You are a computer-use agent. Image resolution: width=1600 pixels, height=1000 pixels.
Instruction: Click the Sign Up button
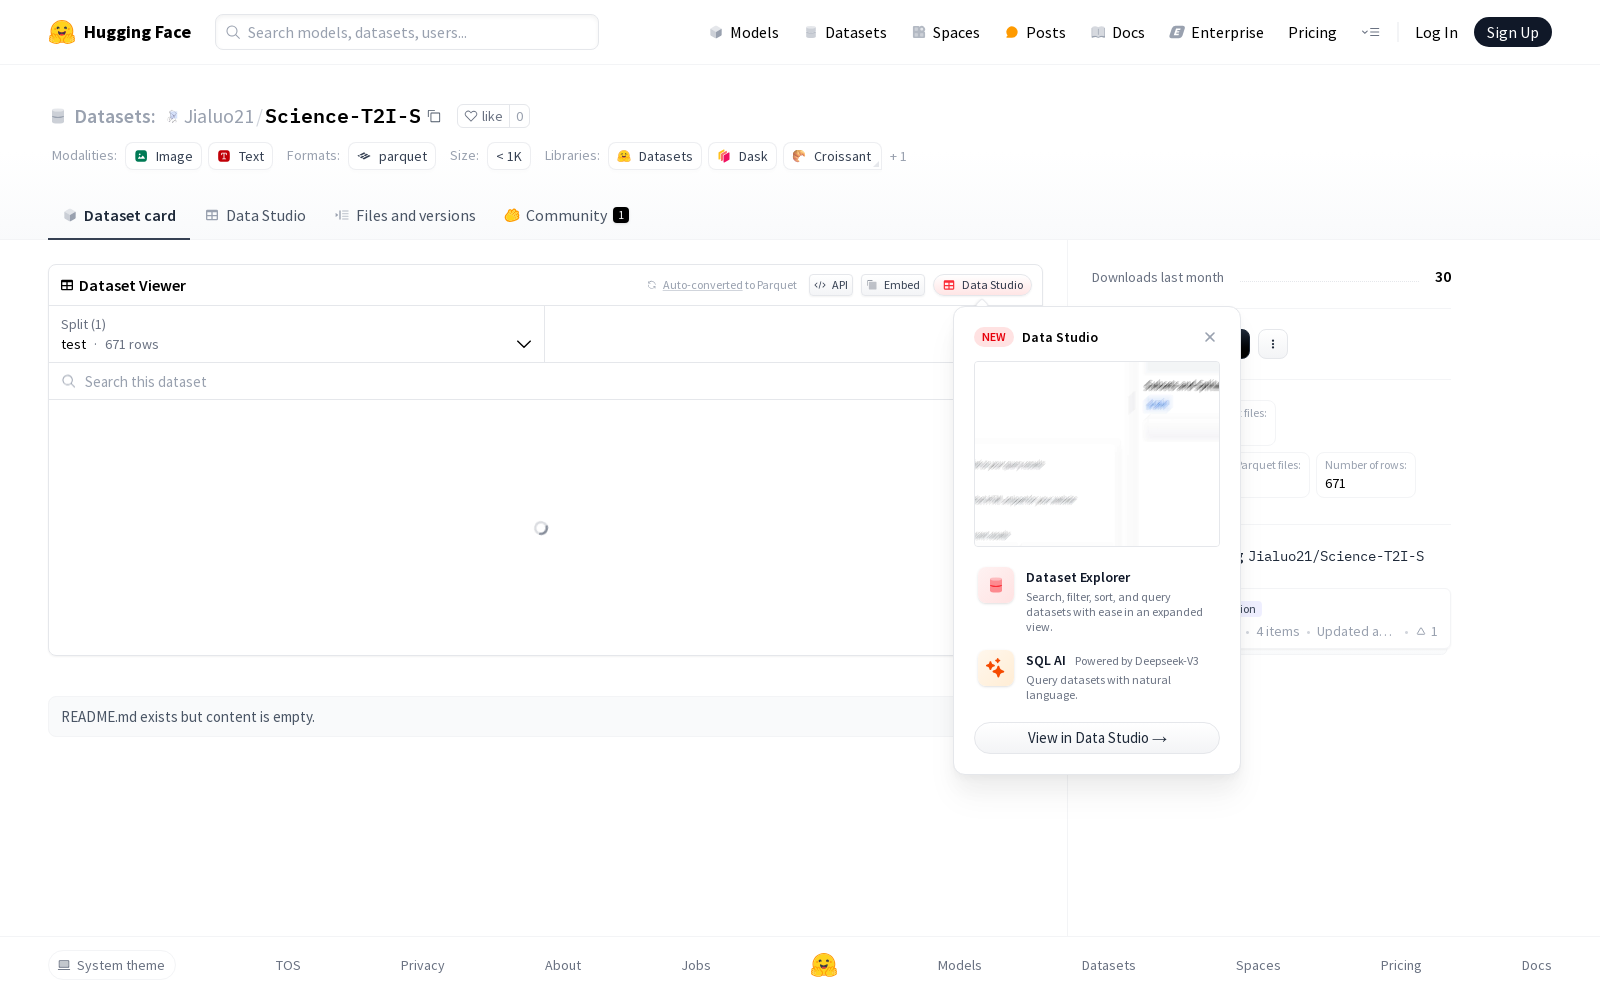coord(1512,32)
